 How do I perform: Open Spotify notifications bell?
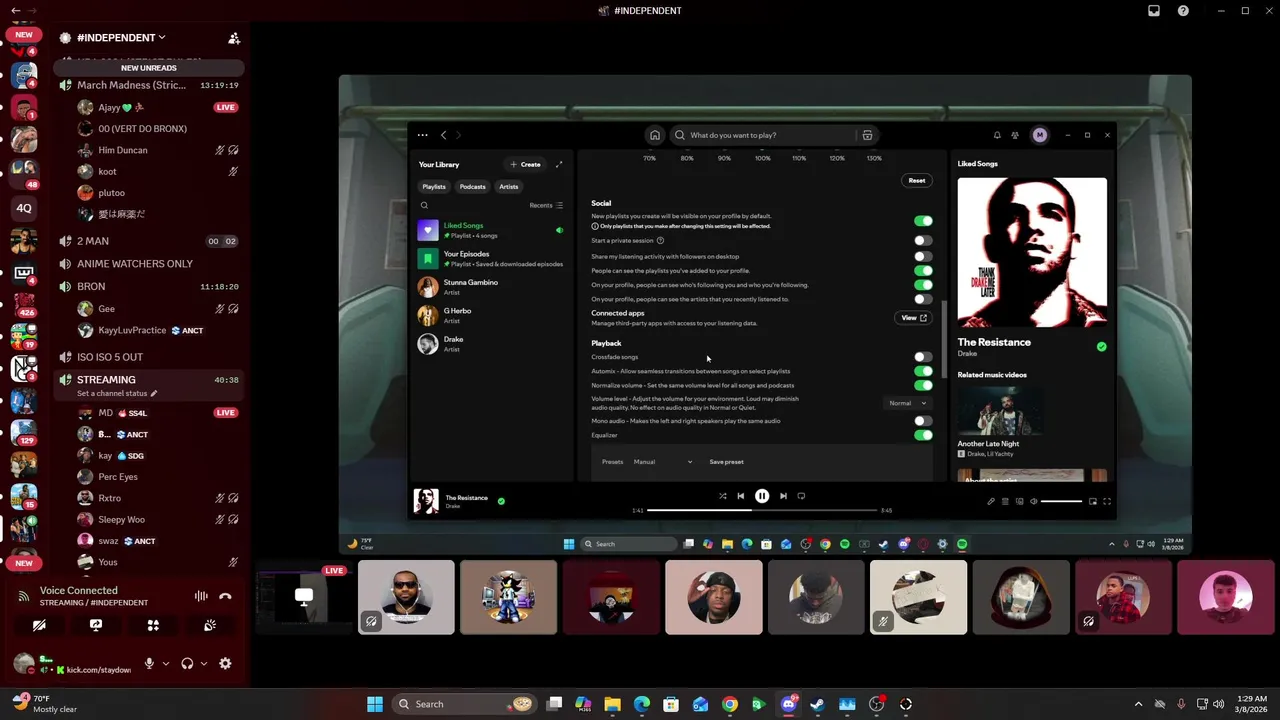coord(997,135)
